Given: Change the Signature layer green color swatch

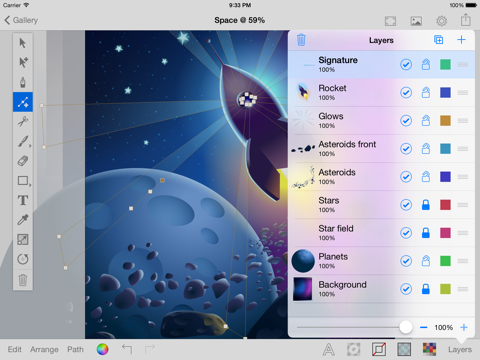Looking at the screenshot, I should pos(445,64).
